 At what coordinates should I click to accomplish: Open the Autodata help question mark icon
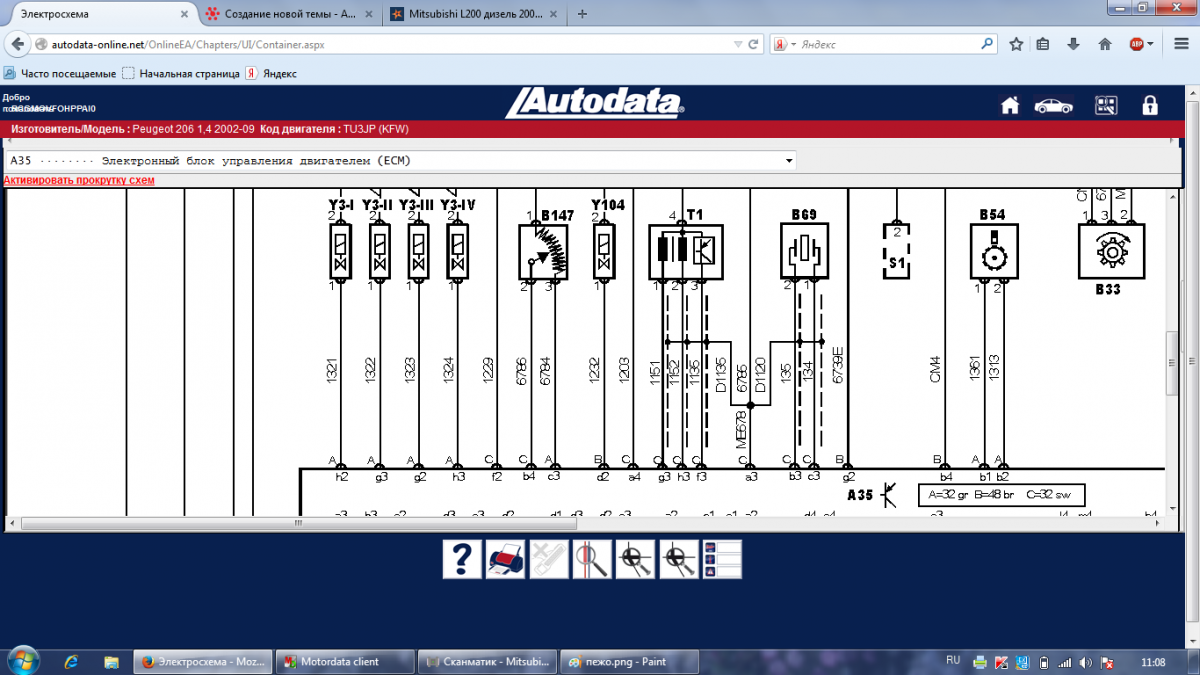click(461, 559)
